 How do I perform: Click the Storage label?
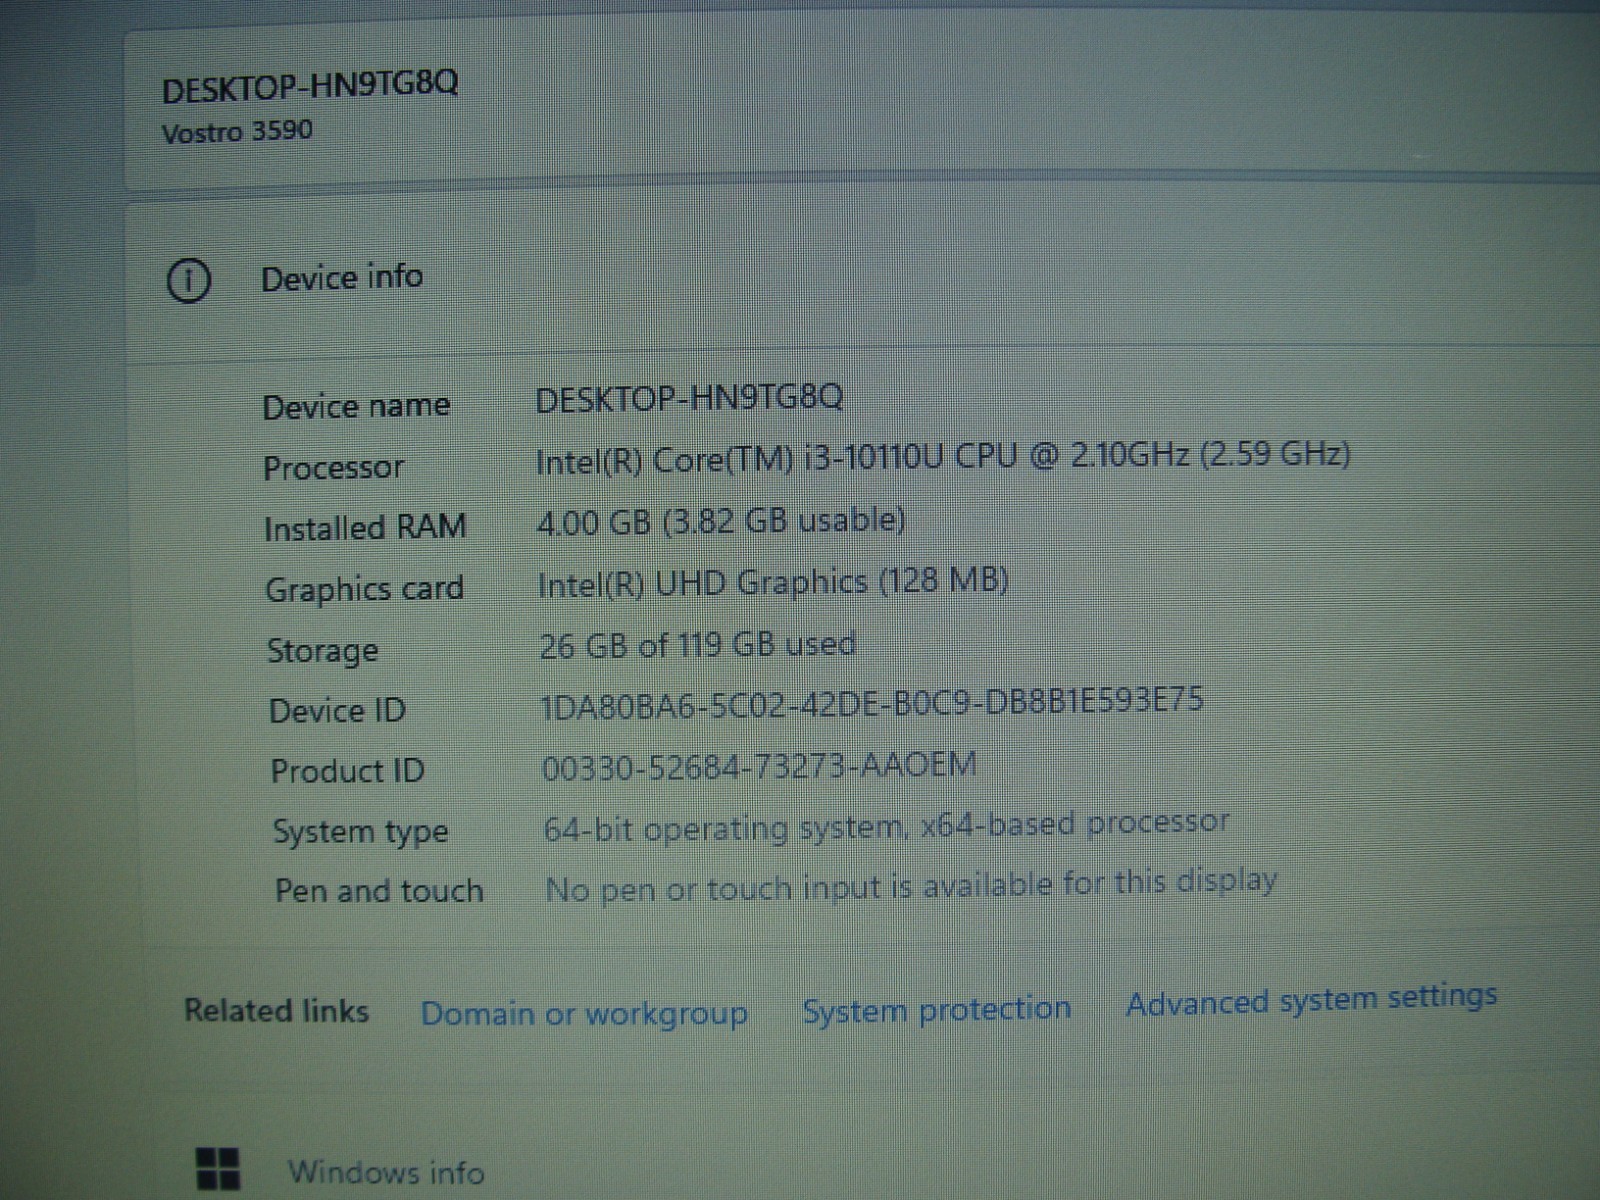(x=322, y=652)
